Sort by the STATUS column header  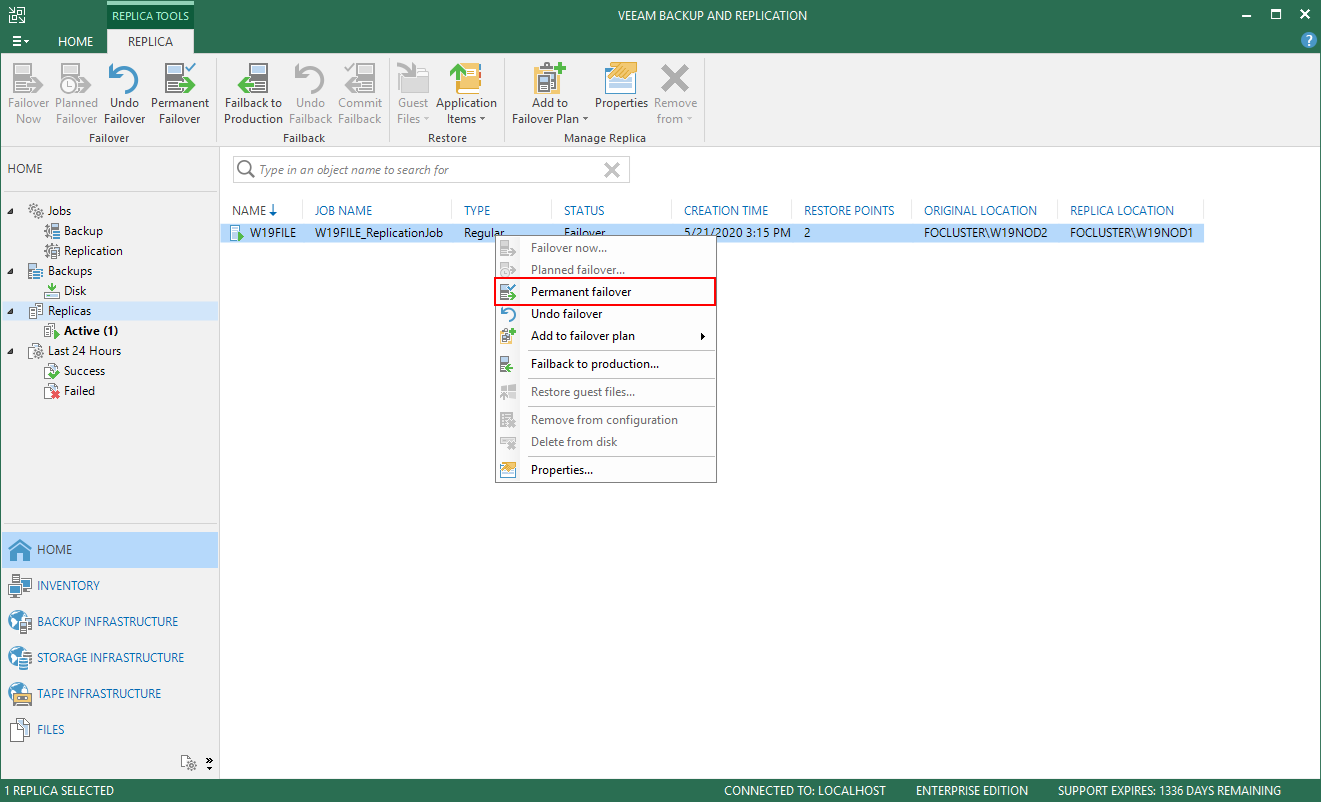[x=584, y=211]
